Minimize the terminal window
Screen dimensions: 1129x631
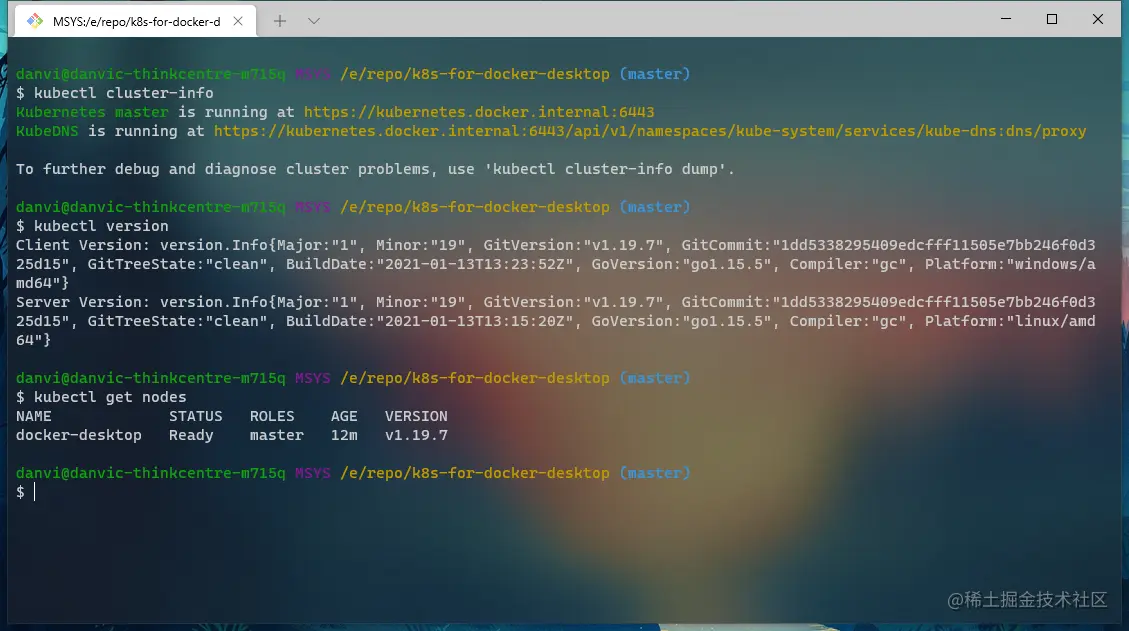click(1006, 19)
